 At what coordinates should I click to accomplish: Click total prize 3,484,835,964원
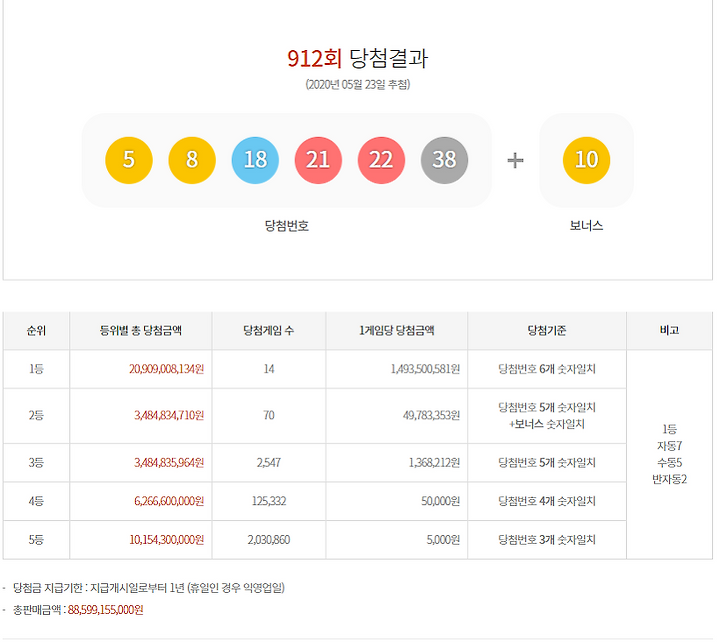[169, 463]
